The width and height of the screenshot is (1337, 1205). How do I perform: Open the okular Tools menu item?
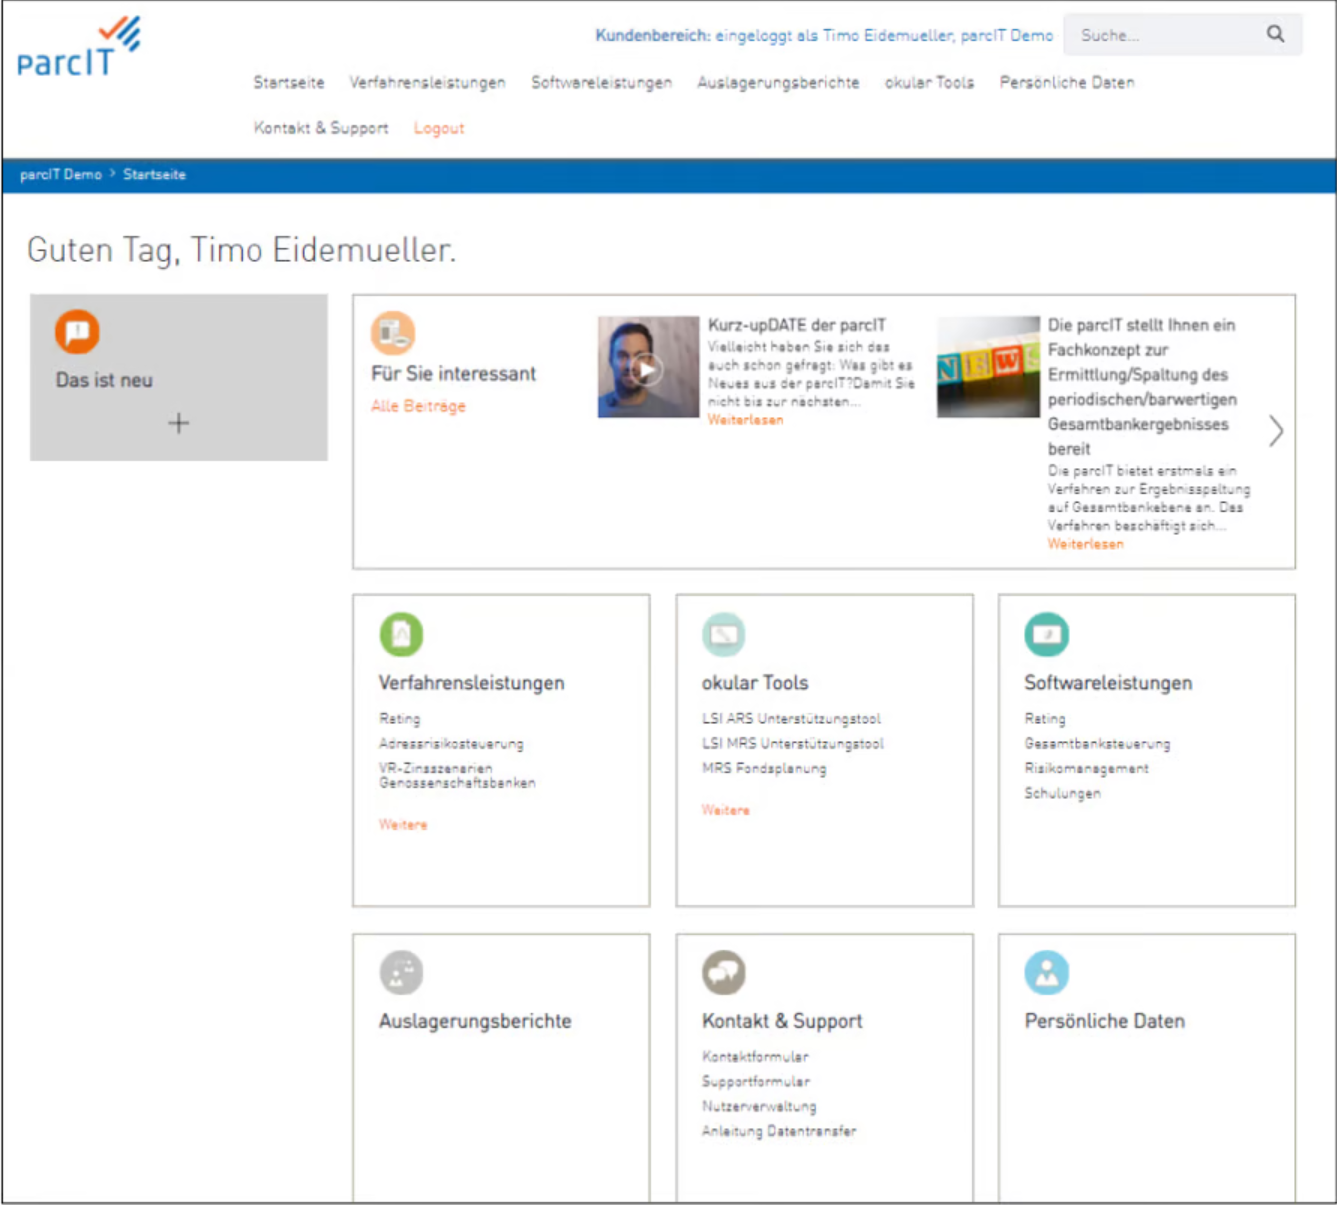pyautogui.click(x=929, y=83)
